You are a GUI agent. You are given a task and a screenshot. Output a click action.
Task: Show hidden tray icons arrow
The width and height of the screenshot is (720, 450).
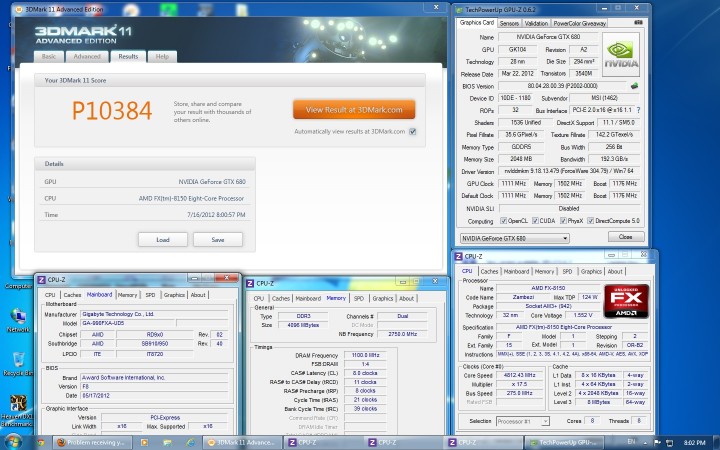point(645,443)
